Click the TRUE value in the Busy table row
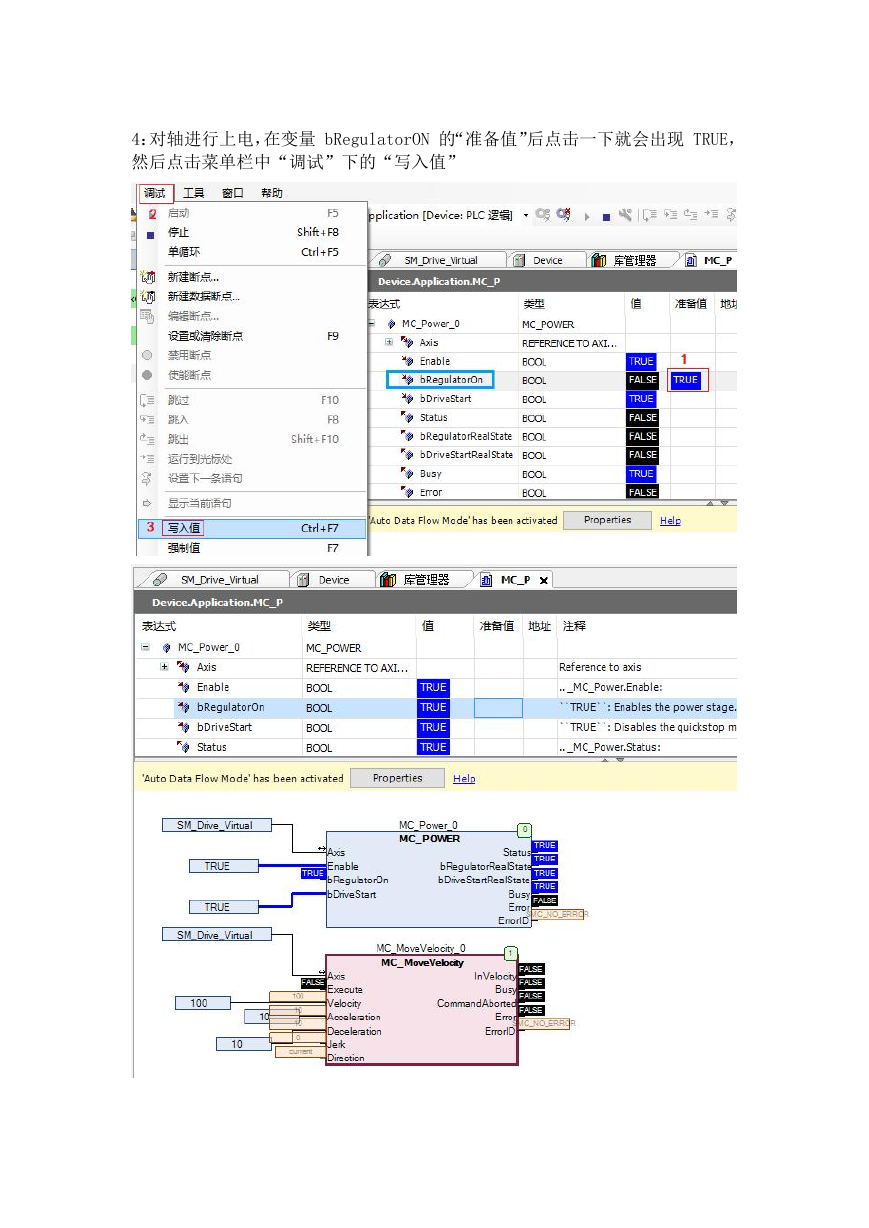 coord(641,474)
